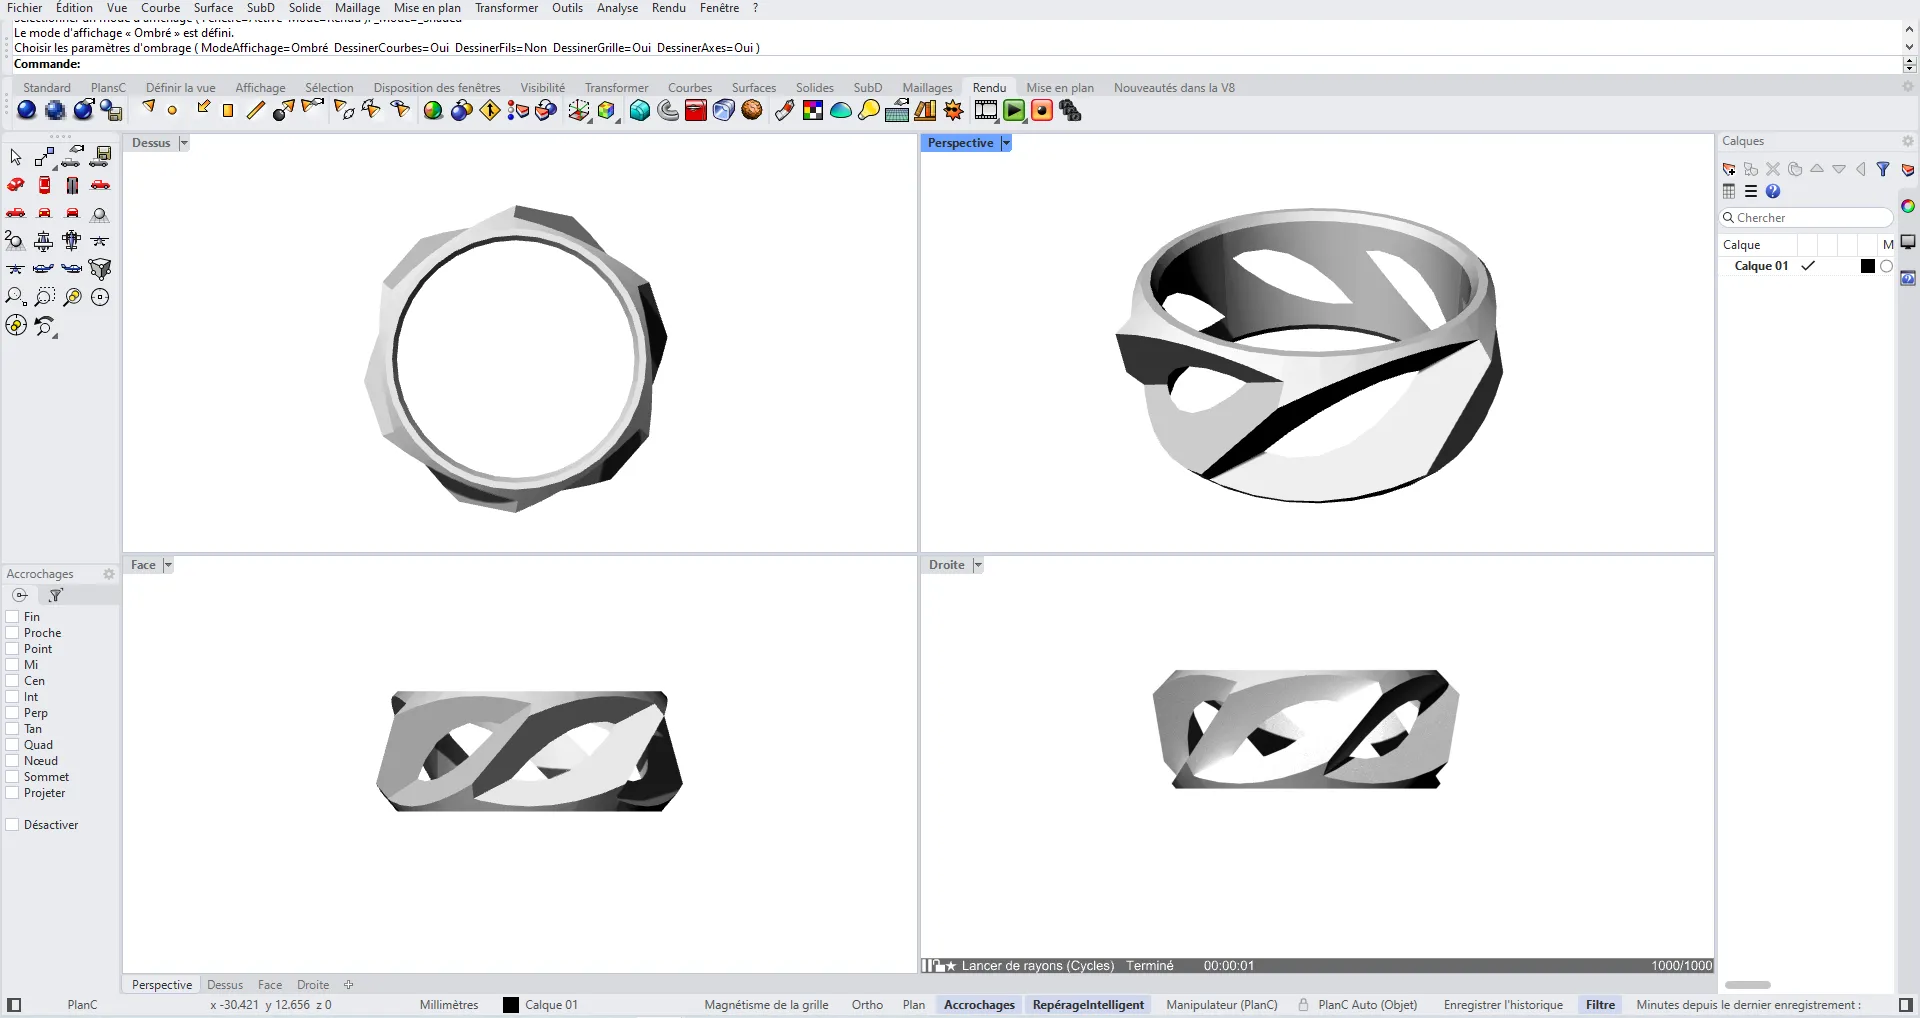Screen dimensions: 1920x1018
Task: Enable the Fin object snap checkbox
Action: click(x=13, y=617)
